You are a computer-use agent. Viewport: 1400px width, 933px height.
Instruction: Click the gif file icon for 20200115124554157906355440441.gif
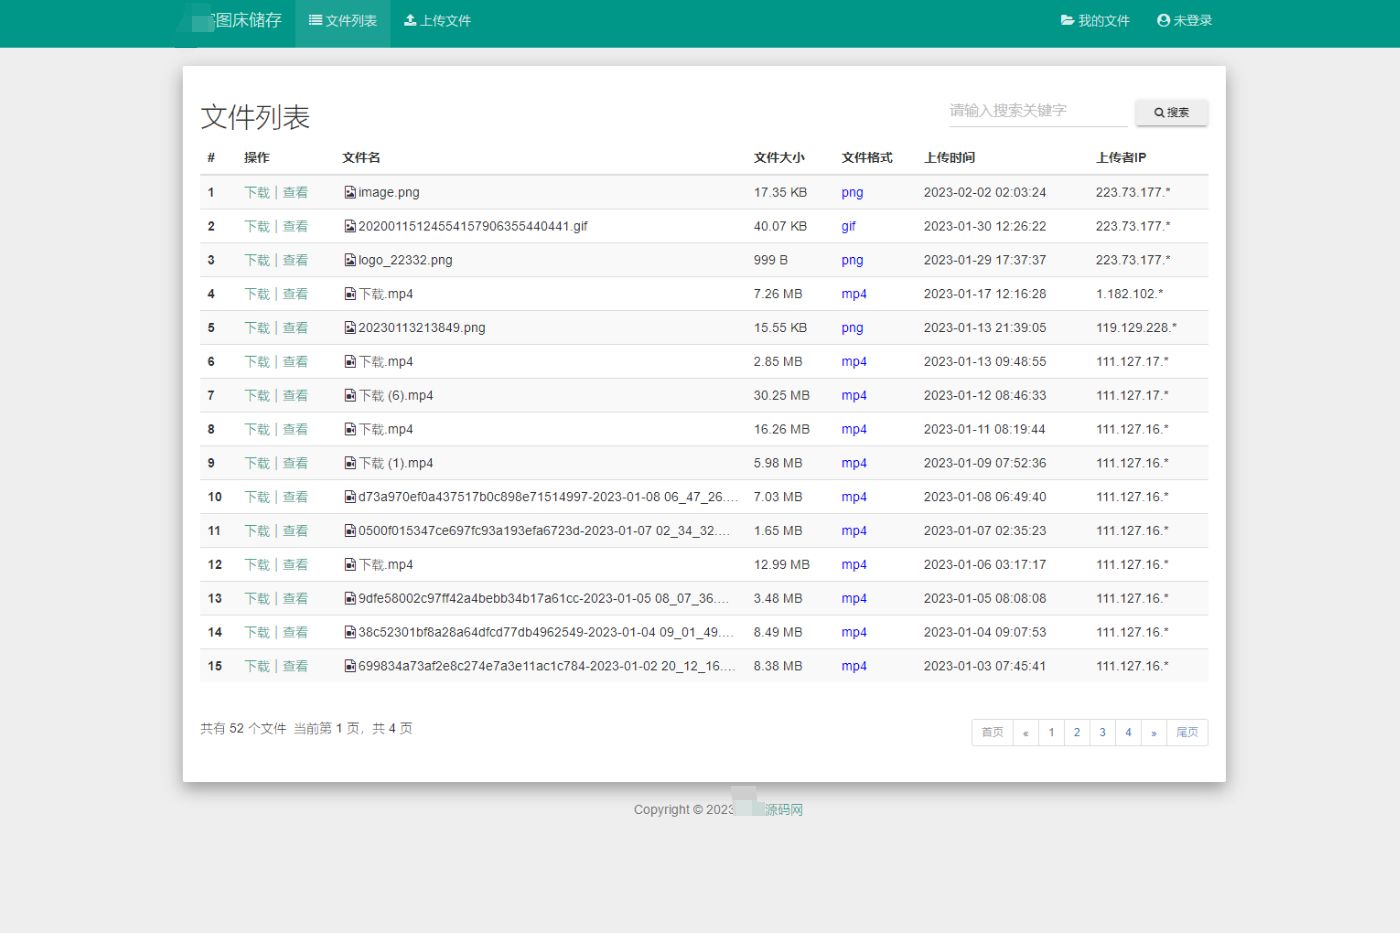[349, 226]
